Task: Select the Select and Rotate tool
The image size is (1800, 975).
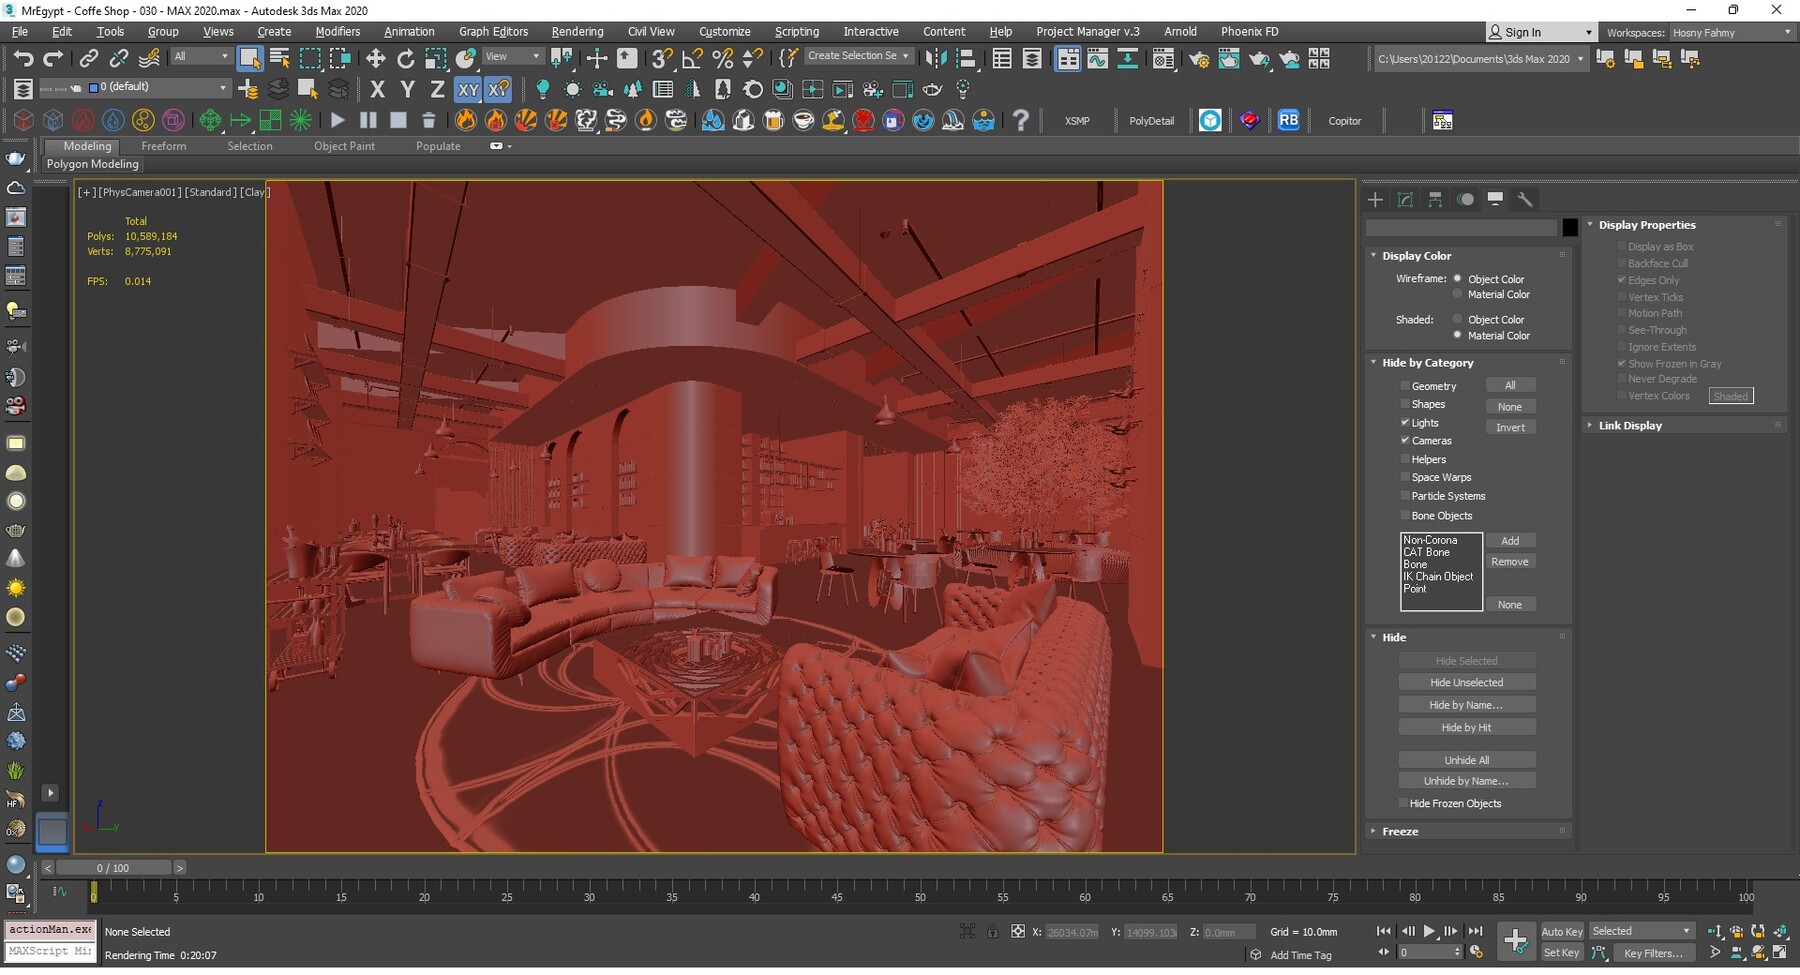Action: click(405, 57)
